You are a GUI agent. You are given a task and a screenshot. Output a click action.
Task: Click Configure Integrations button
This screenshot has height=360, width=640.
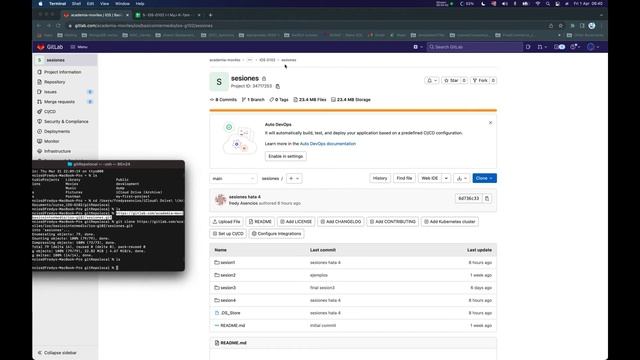(277, 234)
